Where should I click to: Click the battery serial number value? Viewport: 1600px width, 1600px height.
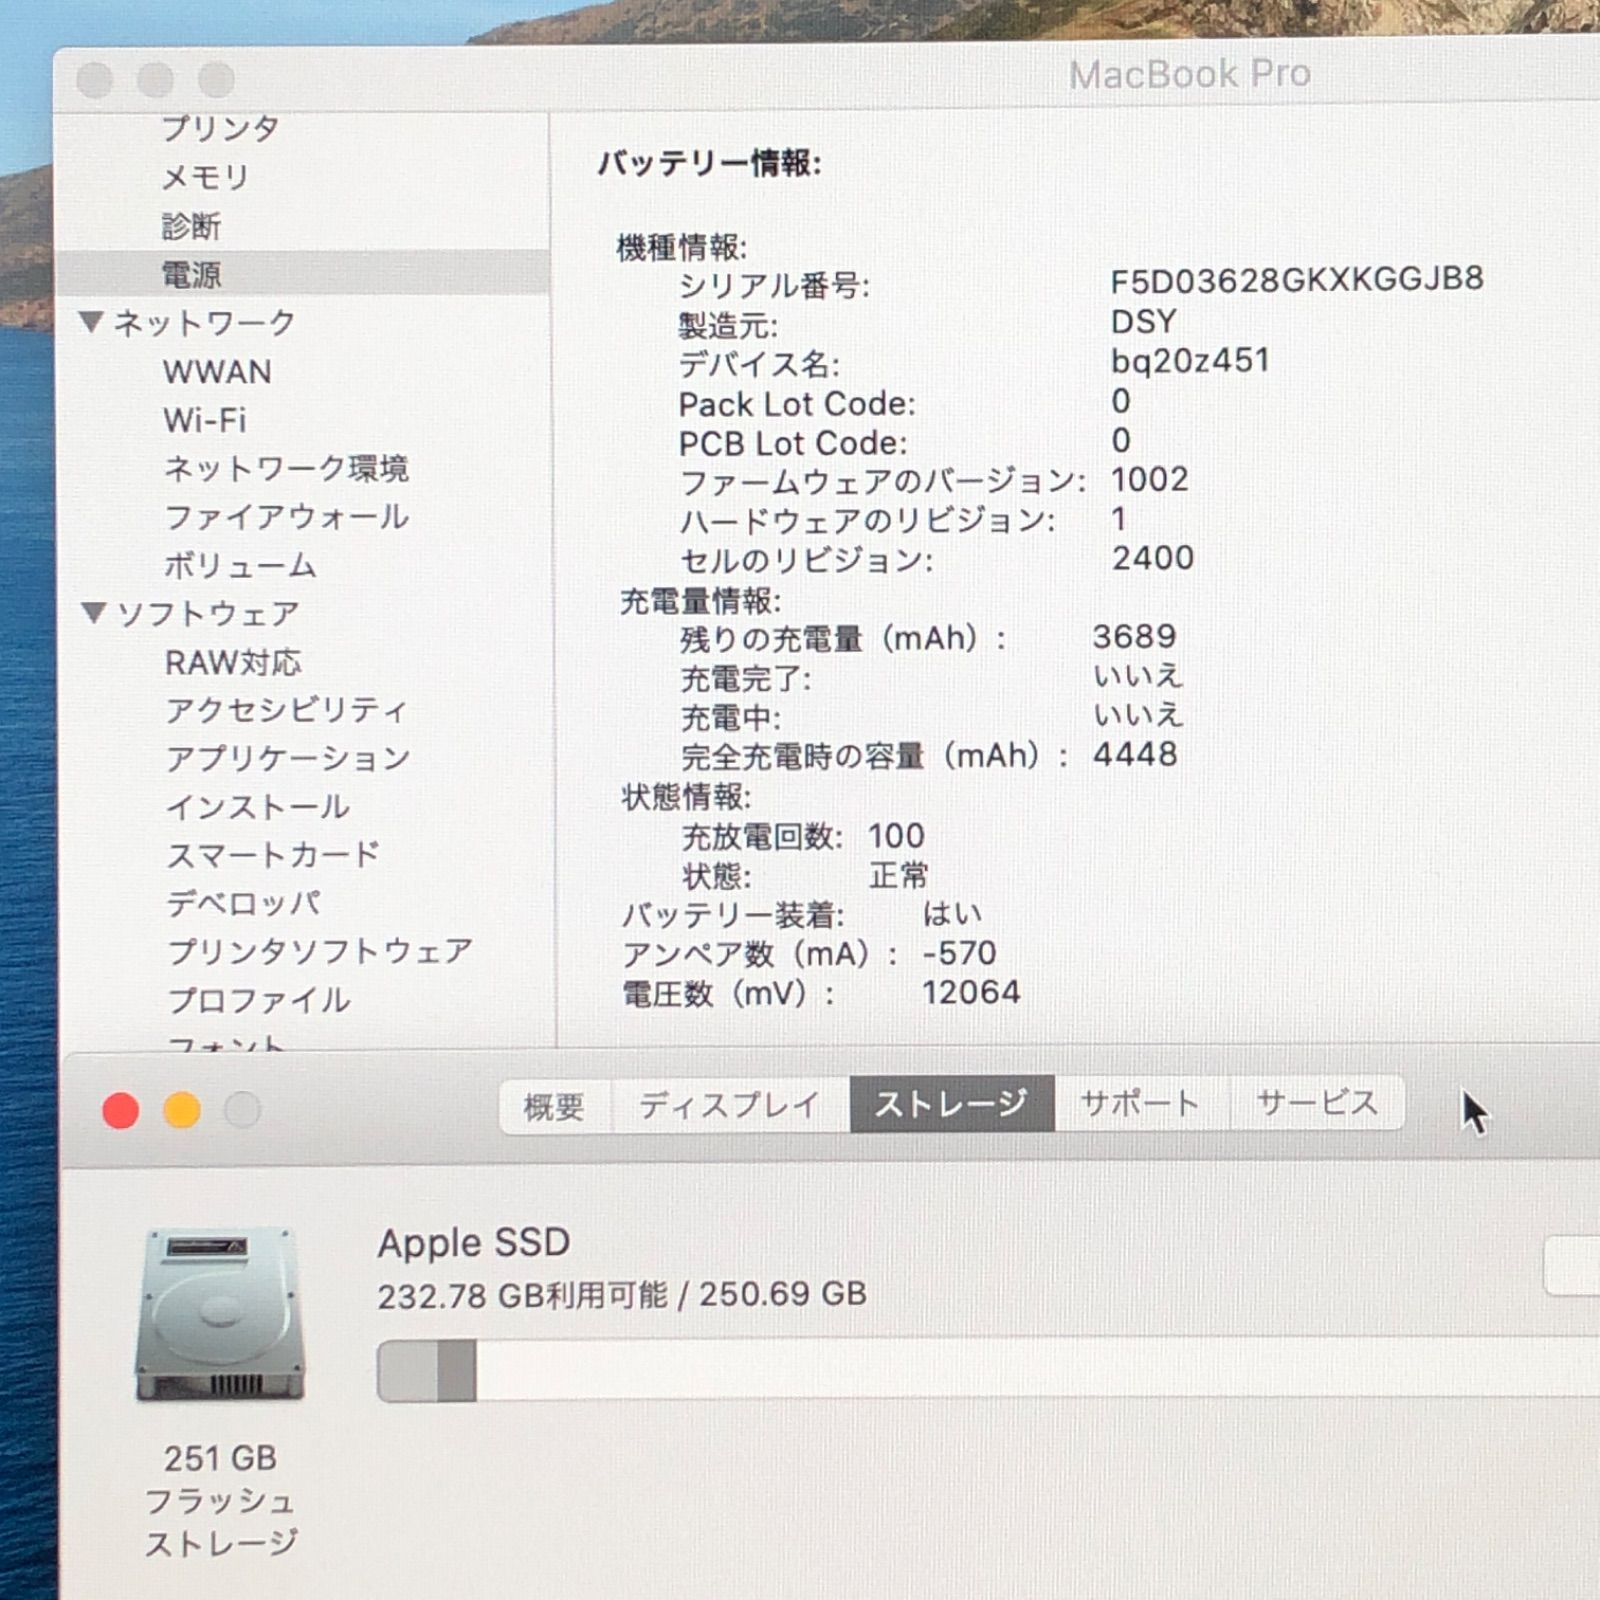(1296, 280)
